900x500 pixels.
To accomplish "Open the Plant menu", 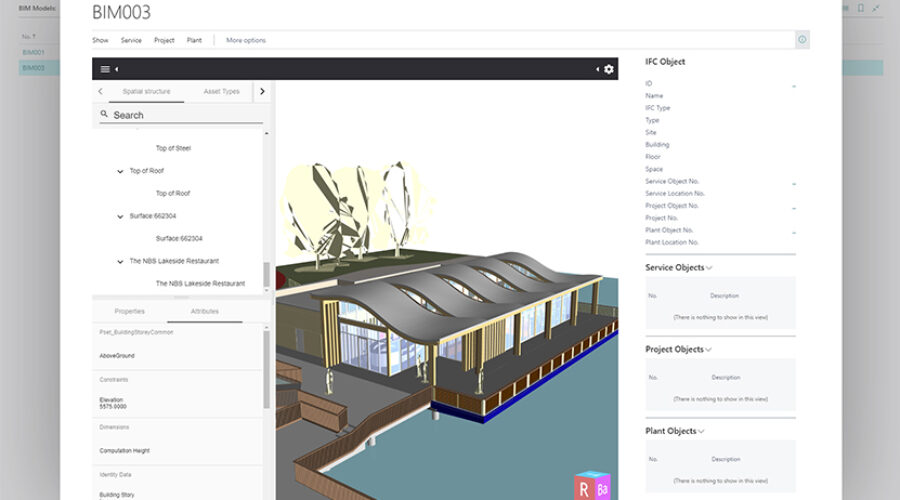I will point(194,40).
